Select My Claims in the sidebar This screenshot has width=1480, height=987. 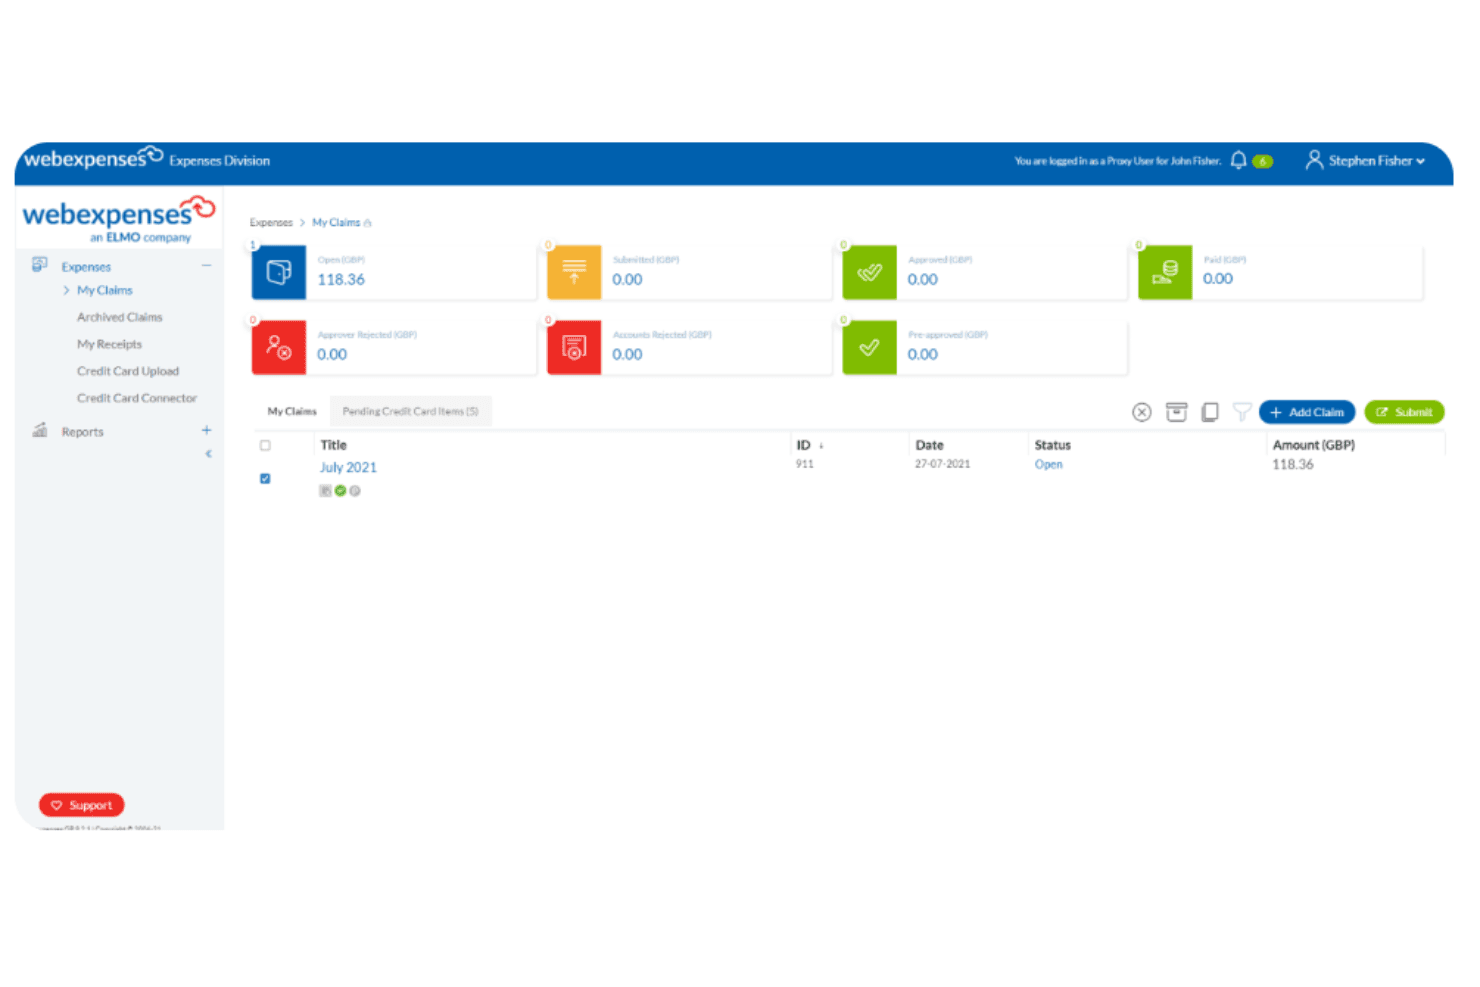[x=104, y=290]
